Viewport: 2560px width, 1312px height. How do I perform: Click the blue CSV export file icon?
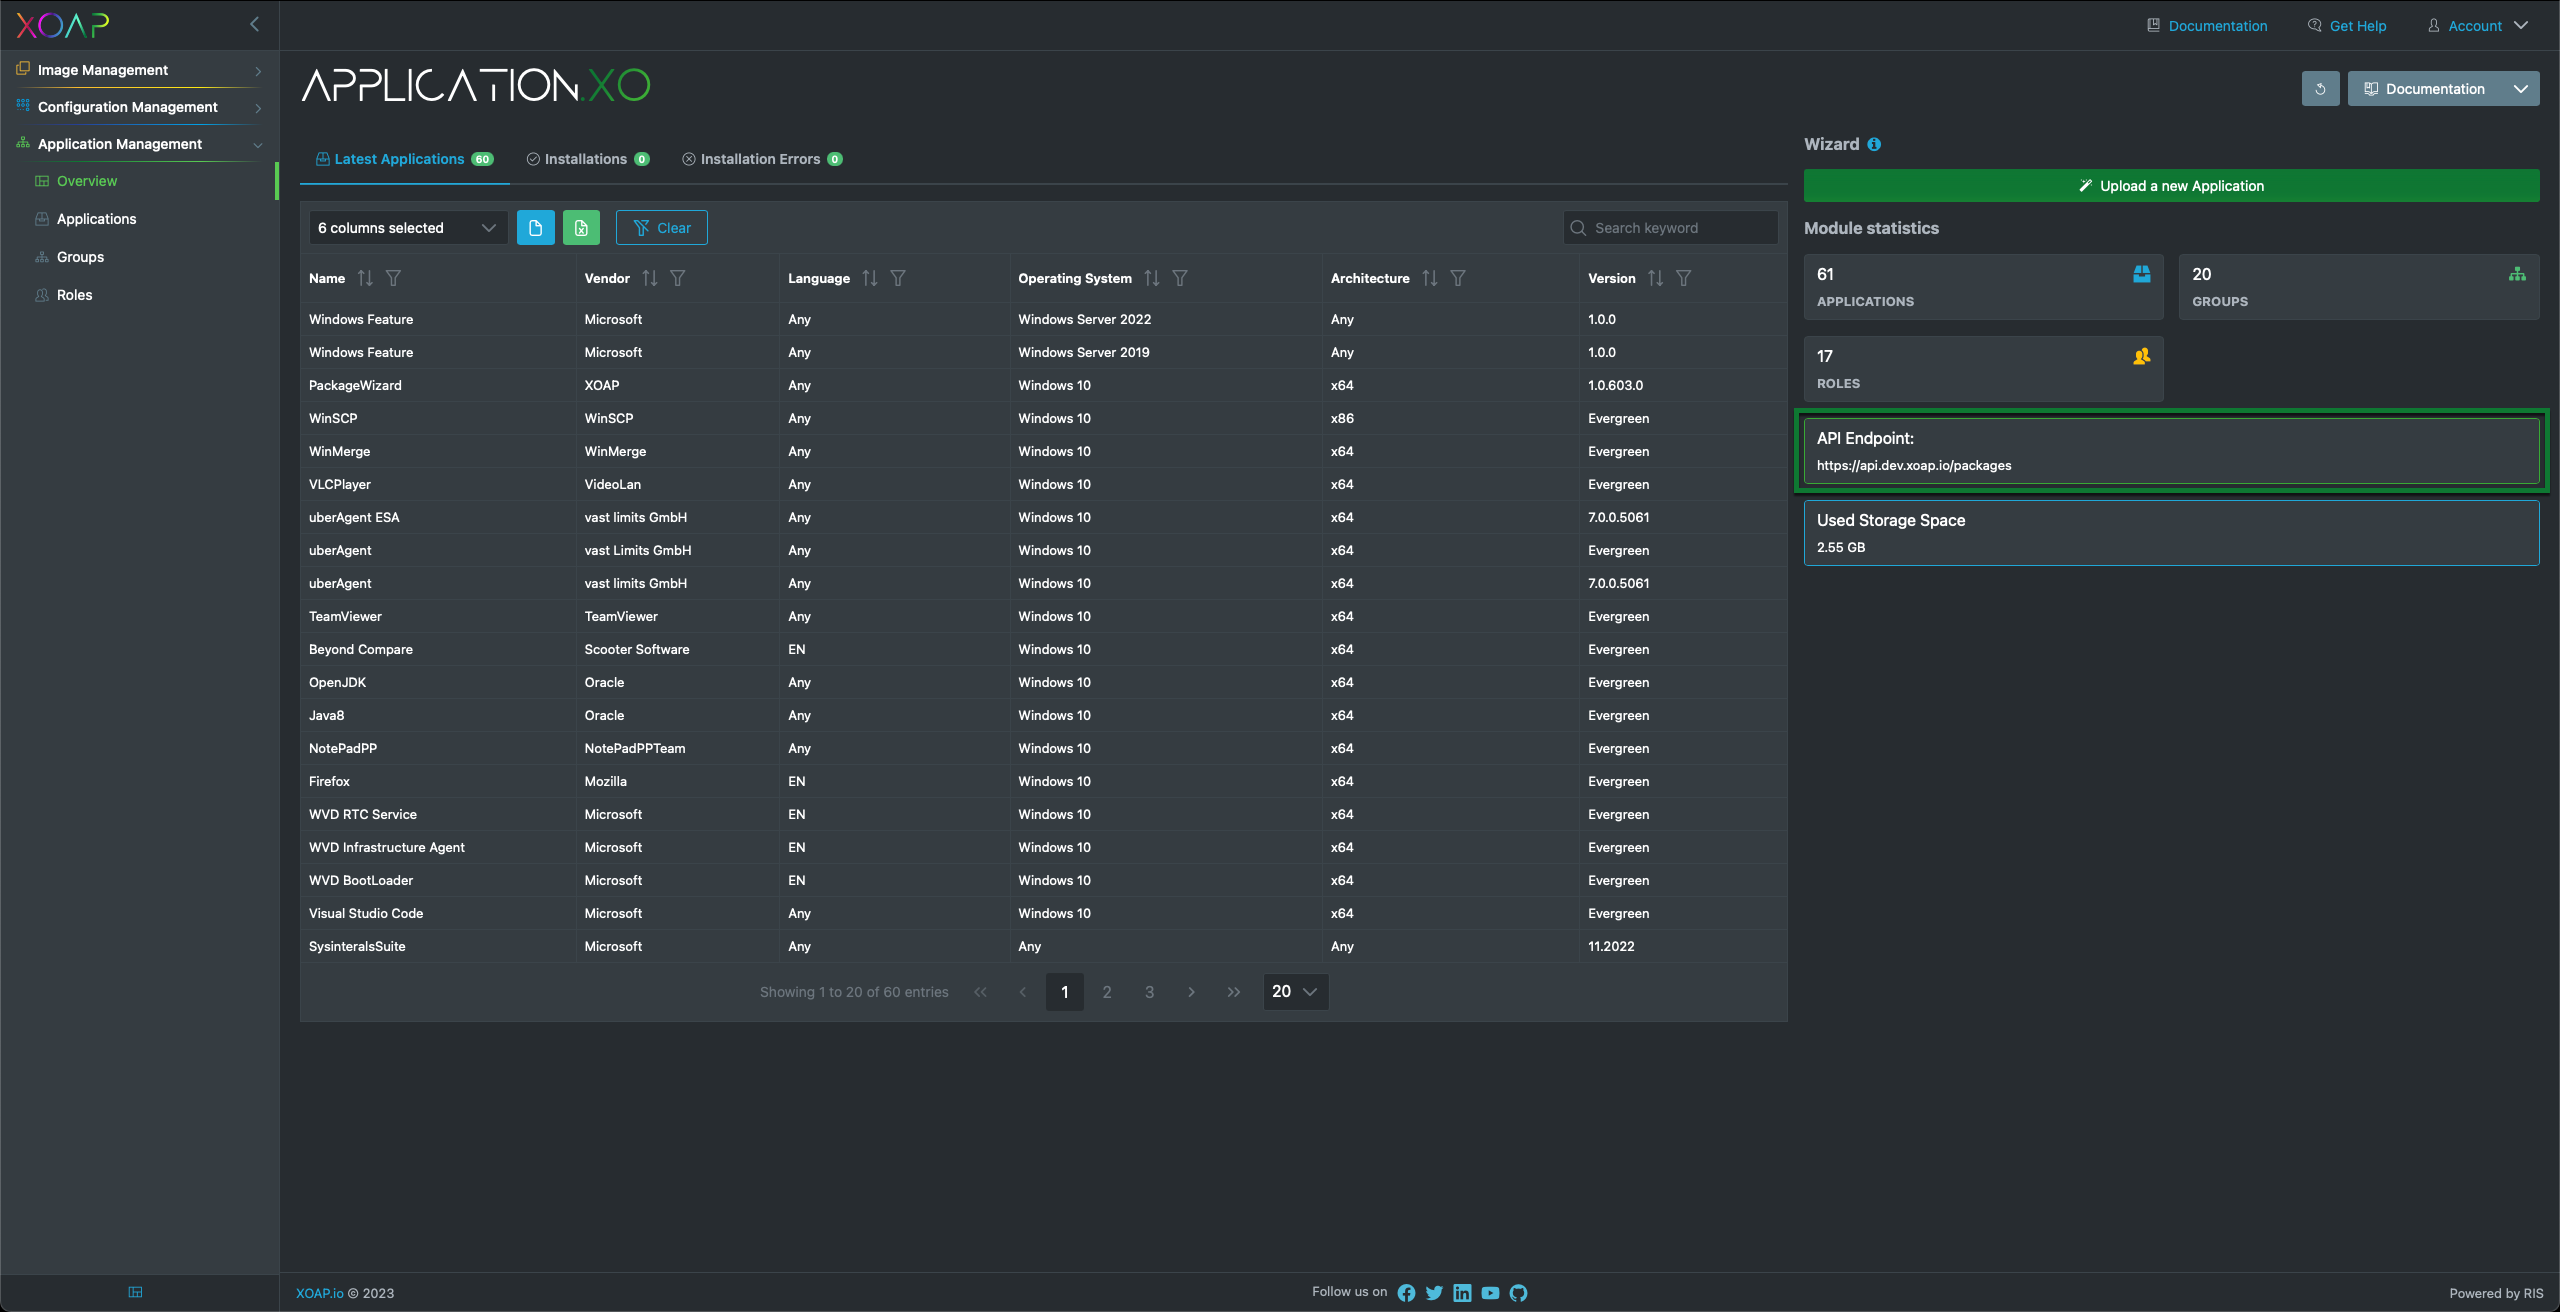(535, 228)
